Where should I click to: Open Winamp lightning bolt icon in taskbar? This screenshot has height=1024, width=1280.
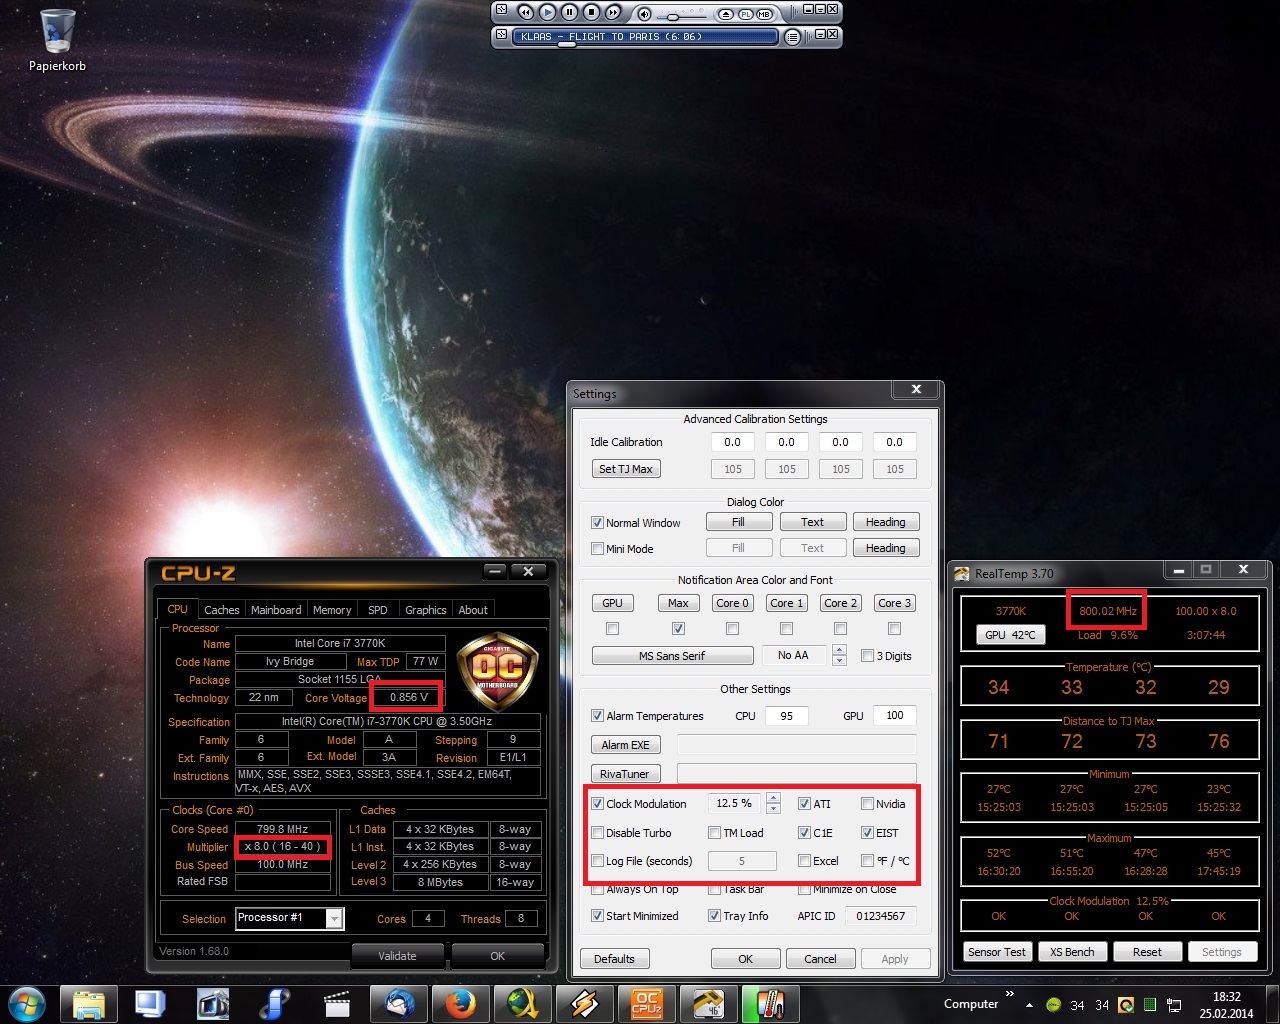click(x=585, y=1004)
